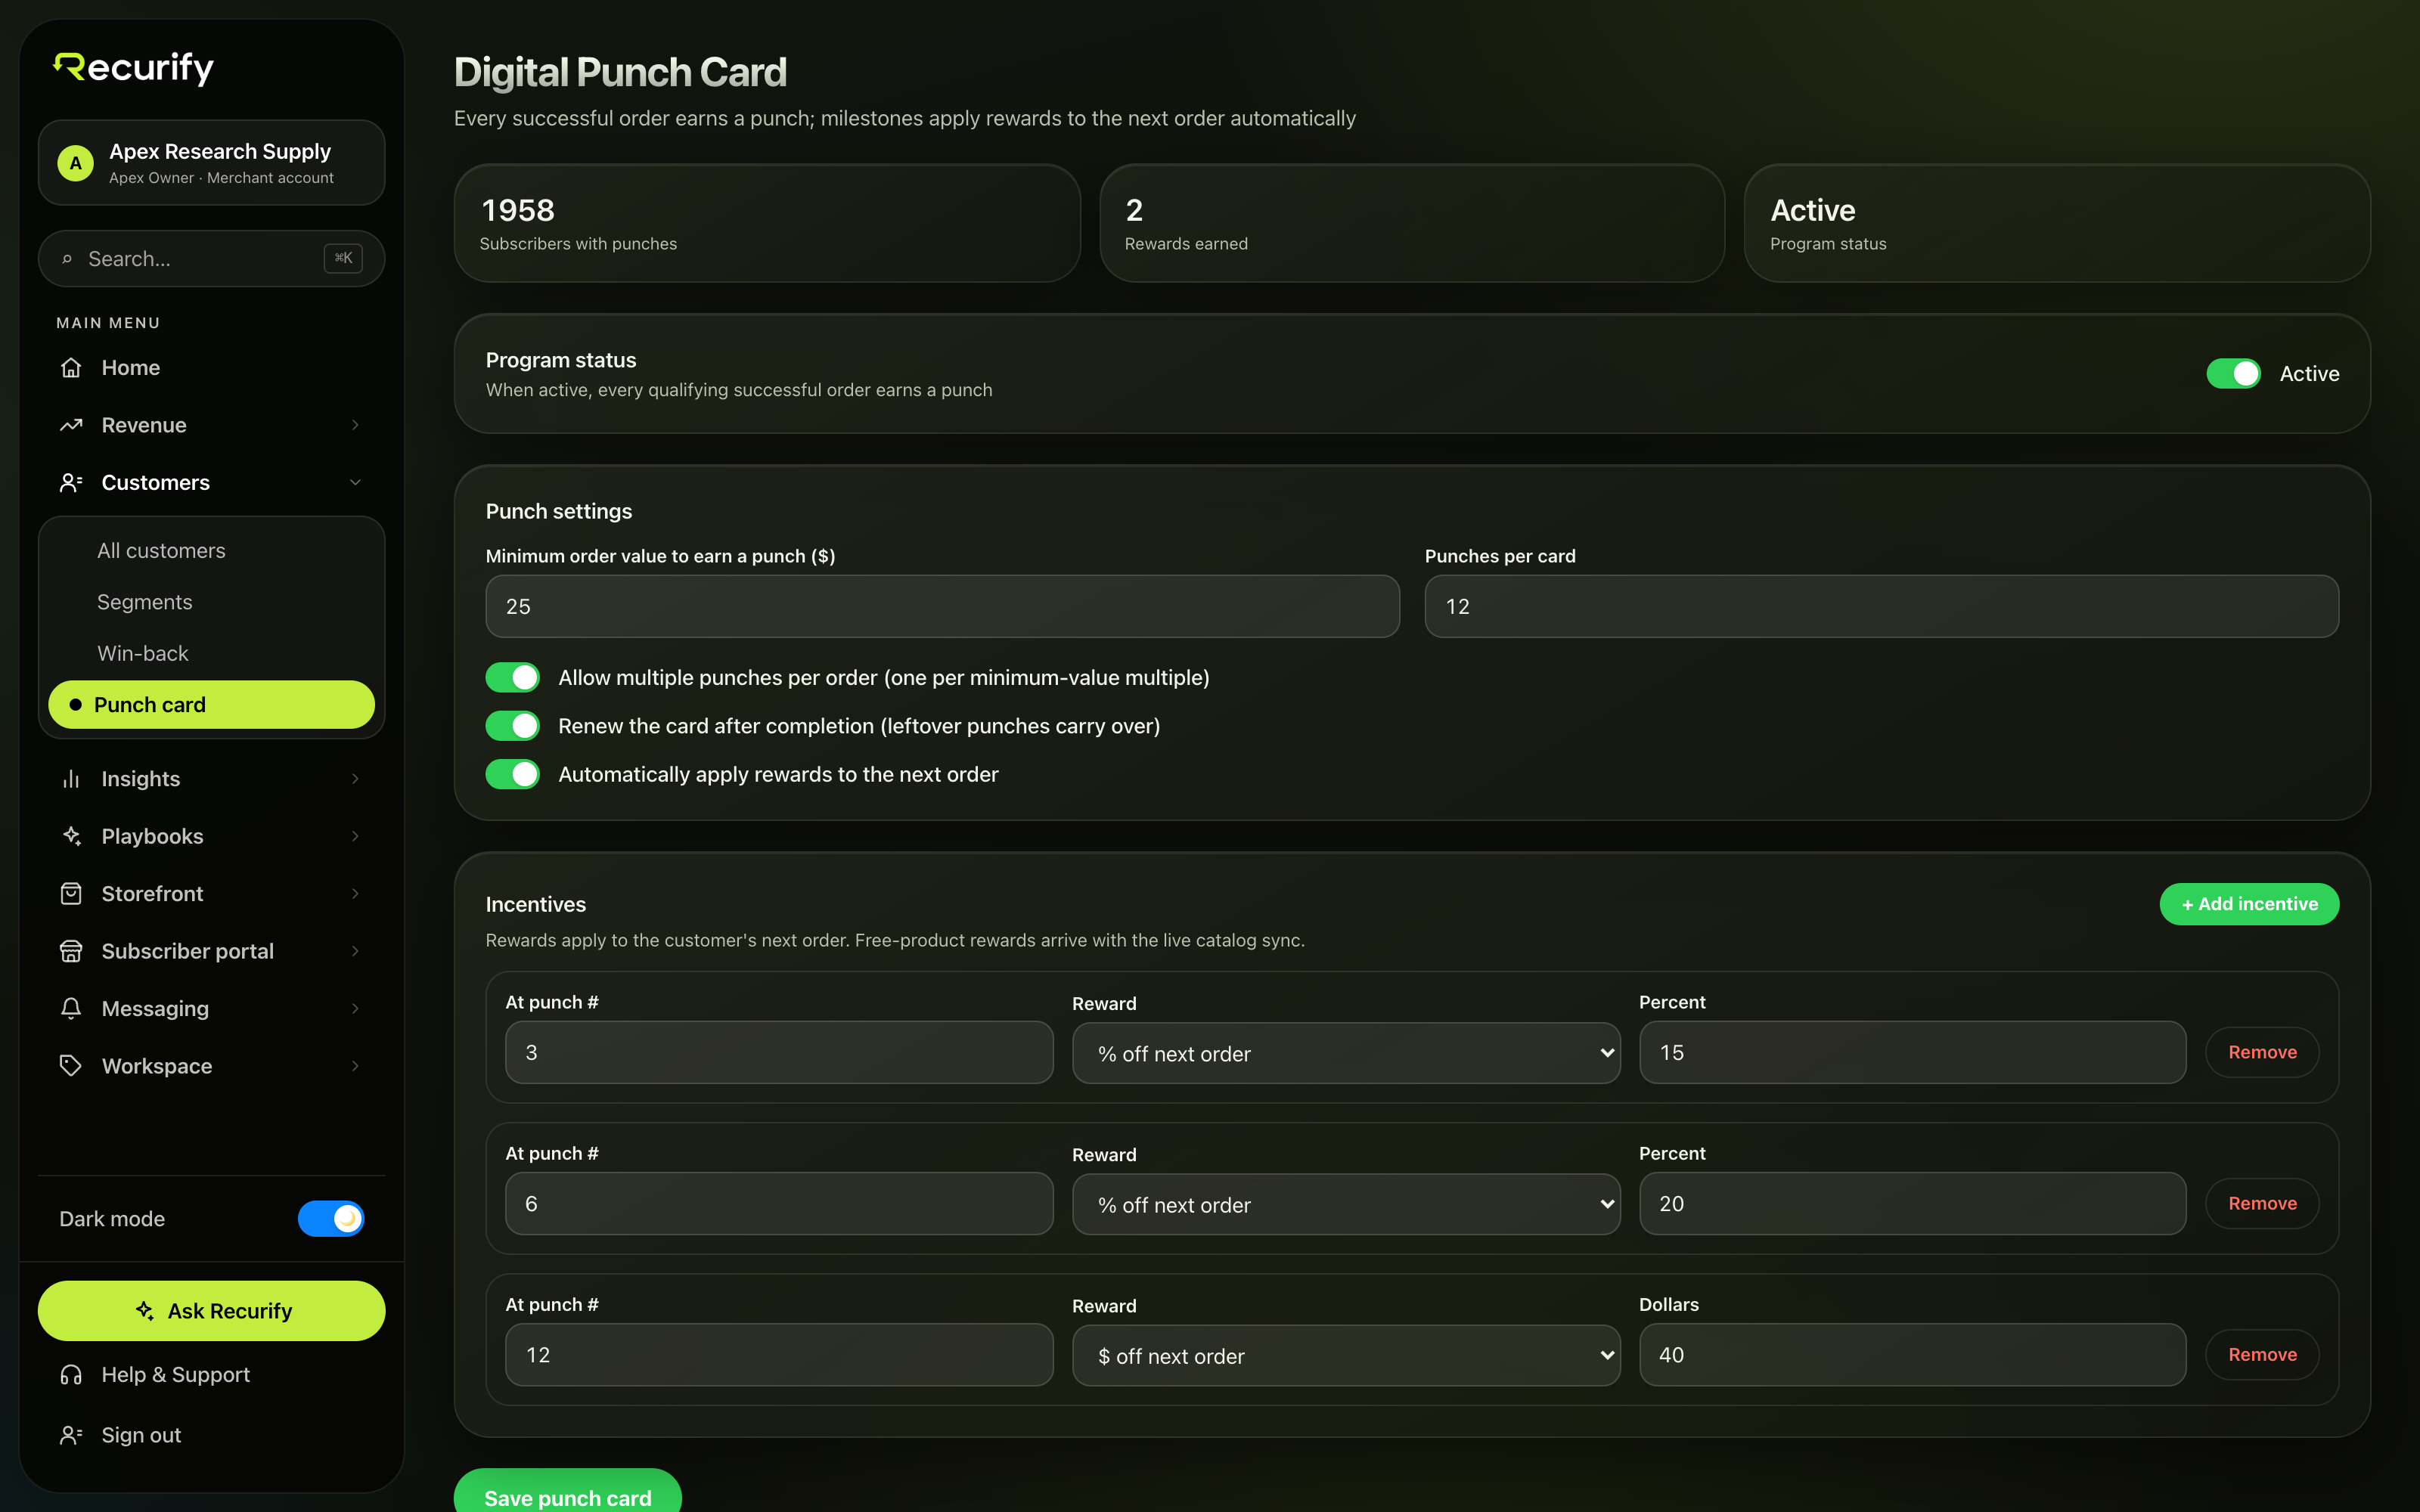Screen dimensions: 2420x1512
Task: Edit the At punch # field showing 3
Action: tap(779, 1052)
